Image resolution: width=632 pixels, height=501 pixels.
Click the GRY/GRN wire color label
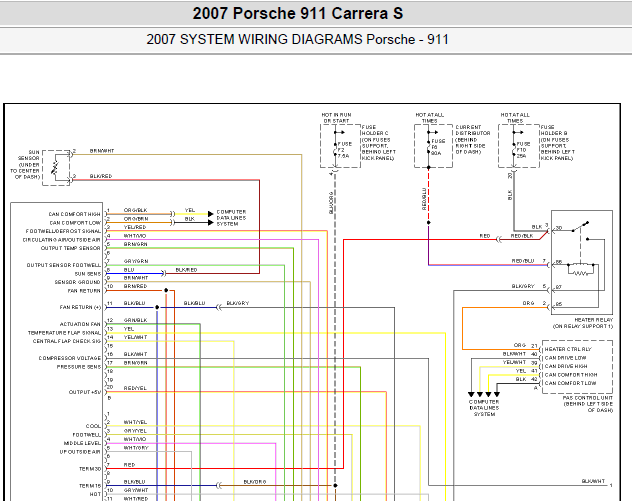tap(136, 261)
